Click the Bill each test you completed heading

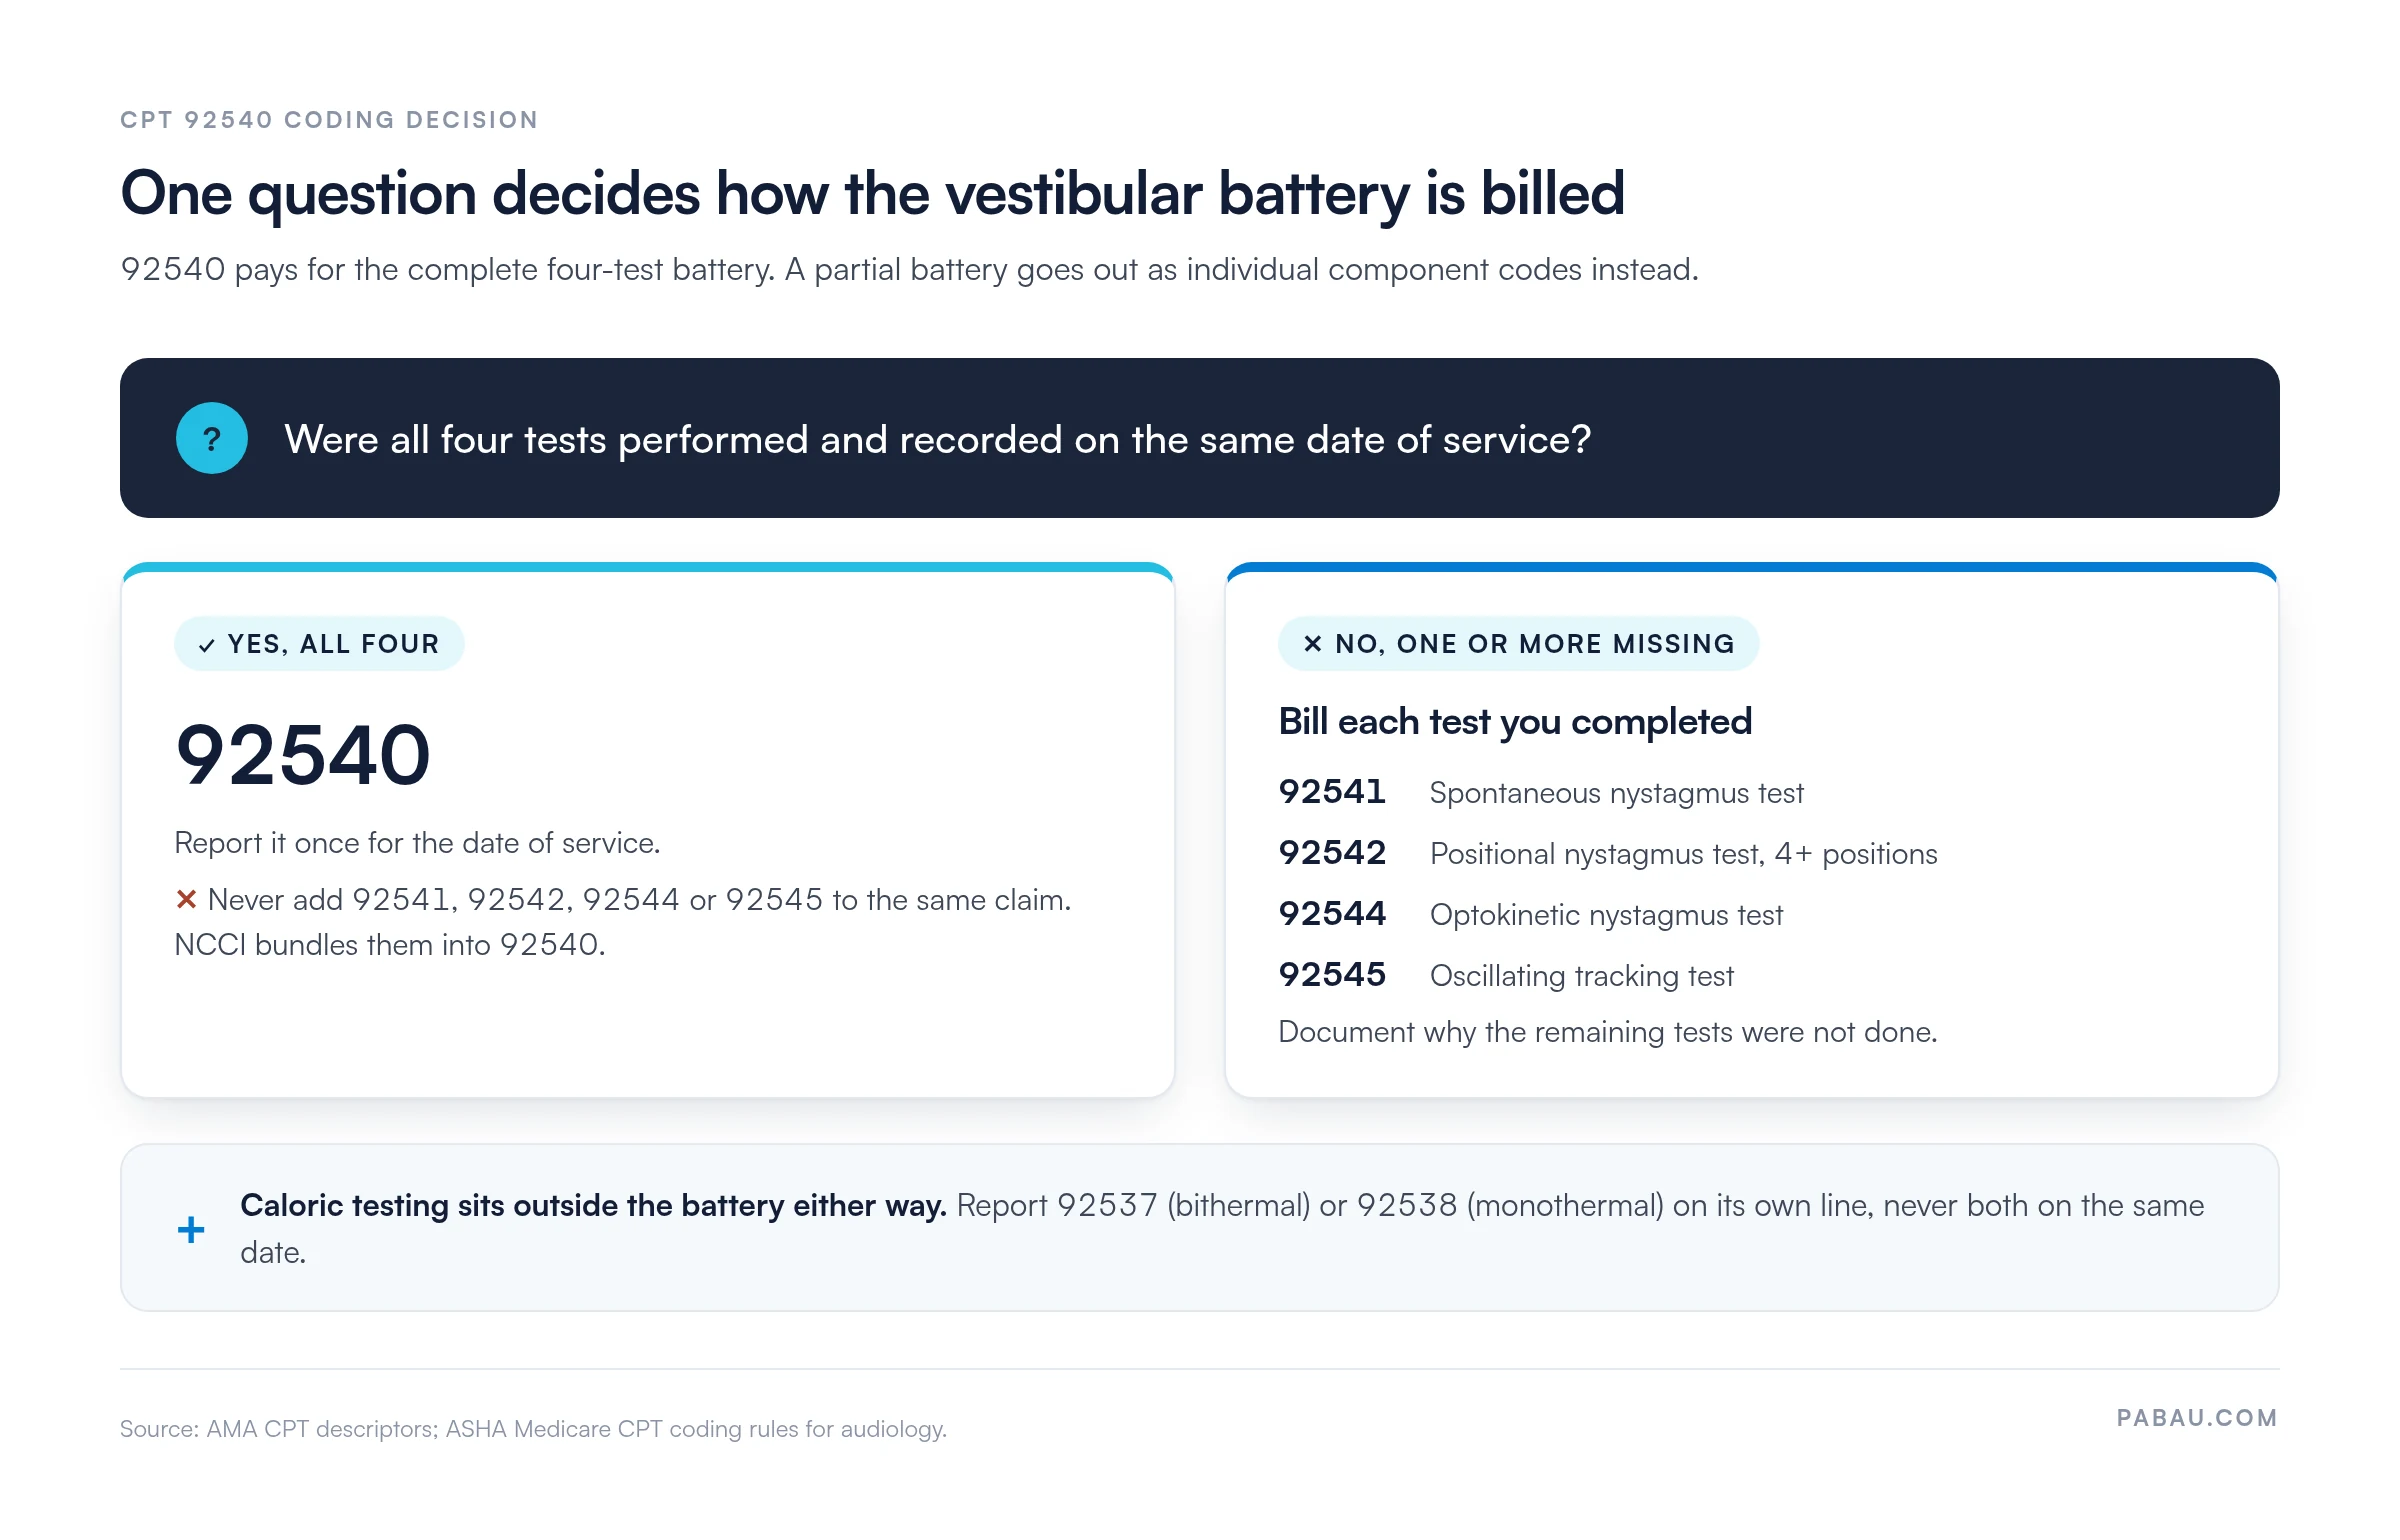tap(1515, 721)
